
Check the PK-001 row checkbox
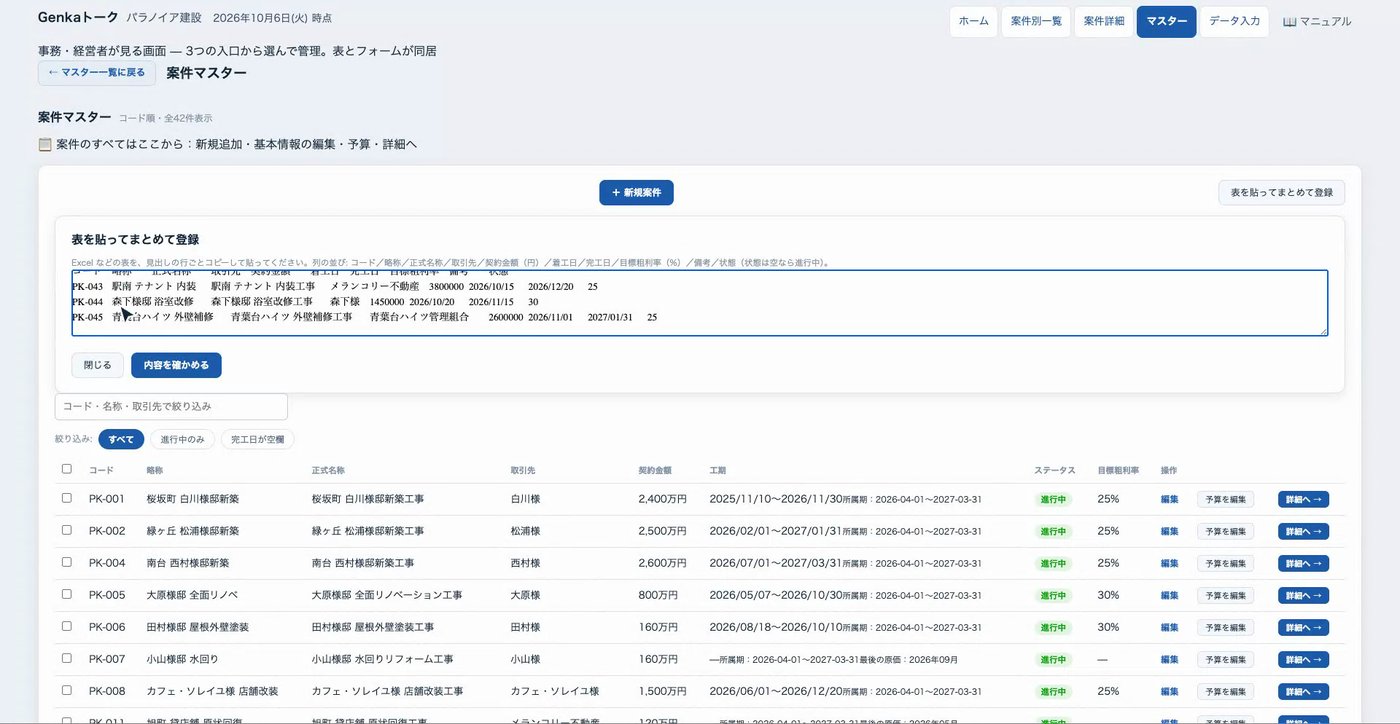point(67,498)
